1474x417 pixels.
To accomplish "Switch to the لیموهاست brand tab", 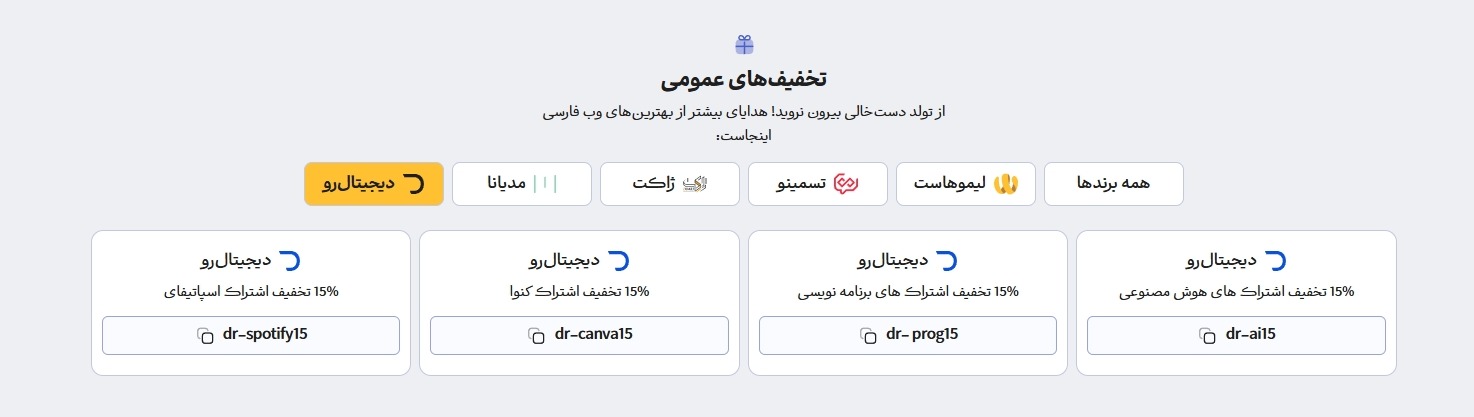I will point(965,184).
